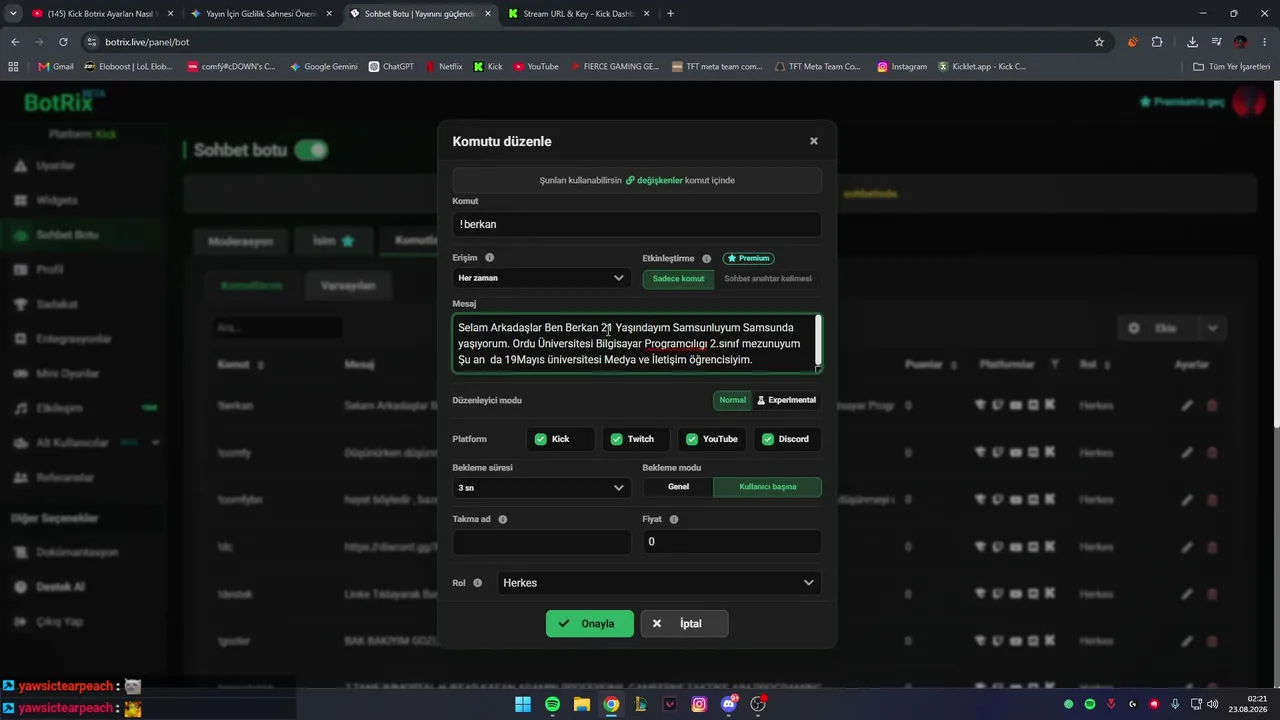Cancel editing with the İptal button
Image resolution: width=1280 pixels, height=720 pixels.
point(684,623)
